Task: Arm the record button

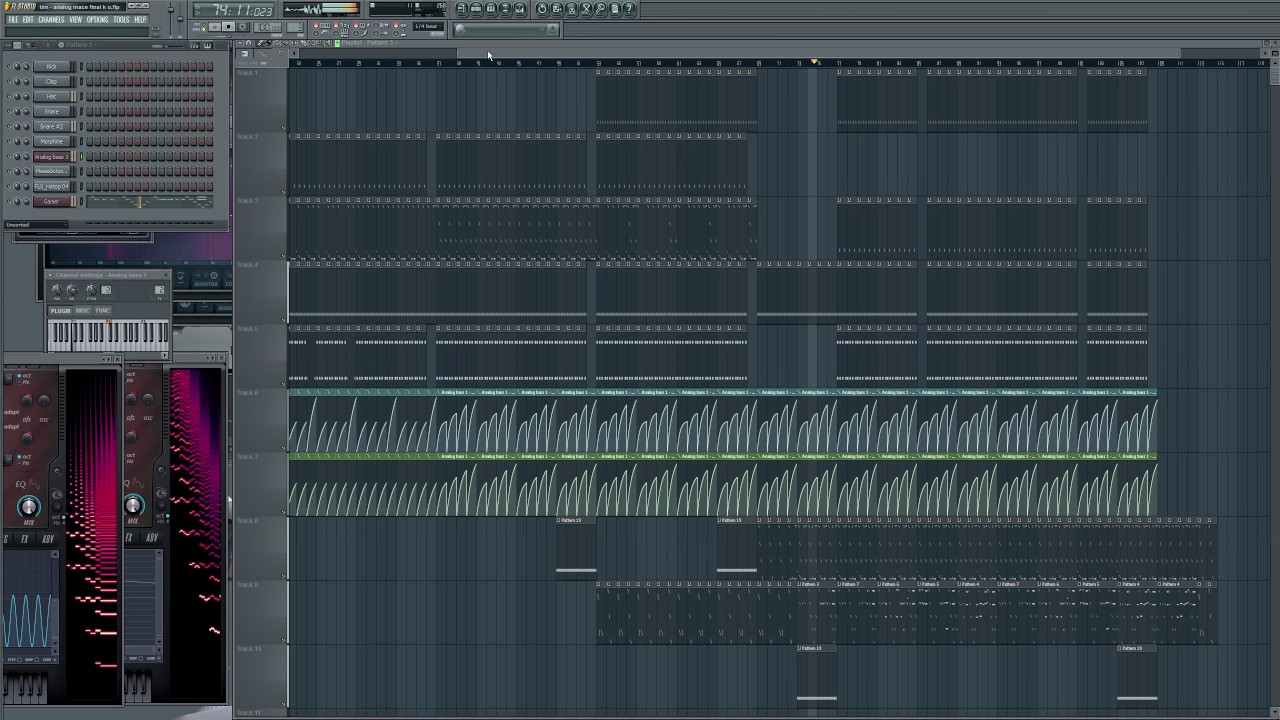Action: pos(243,26)
